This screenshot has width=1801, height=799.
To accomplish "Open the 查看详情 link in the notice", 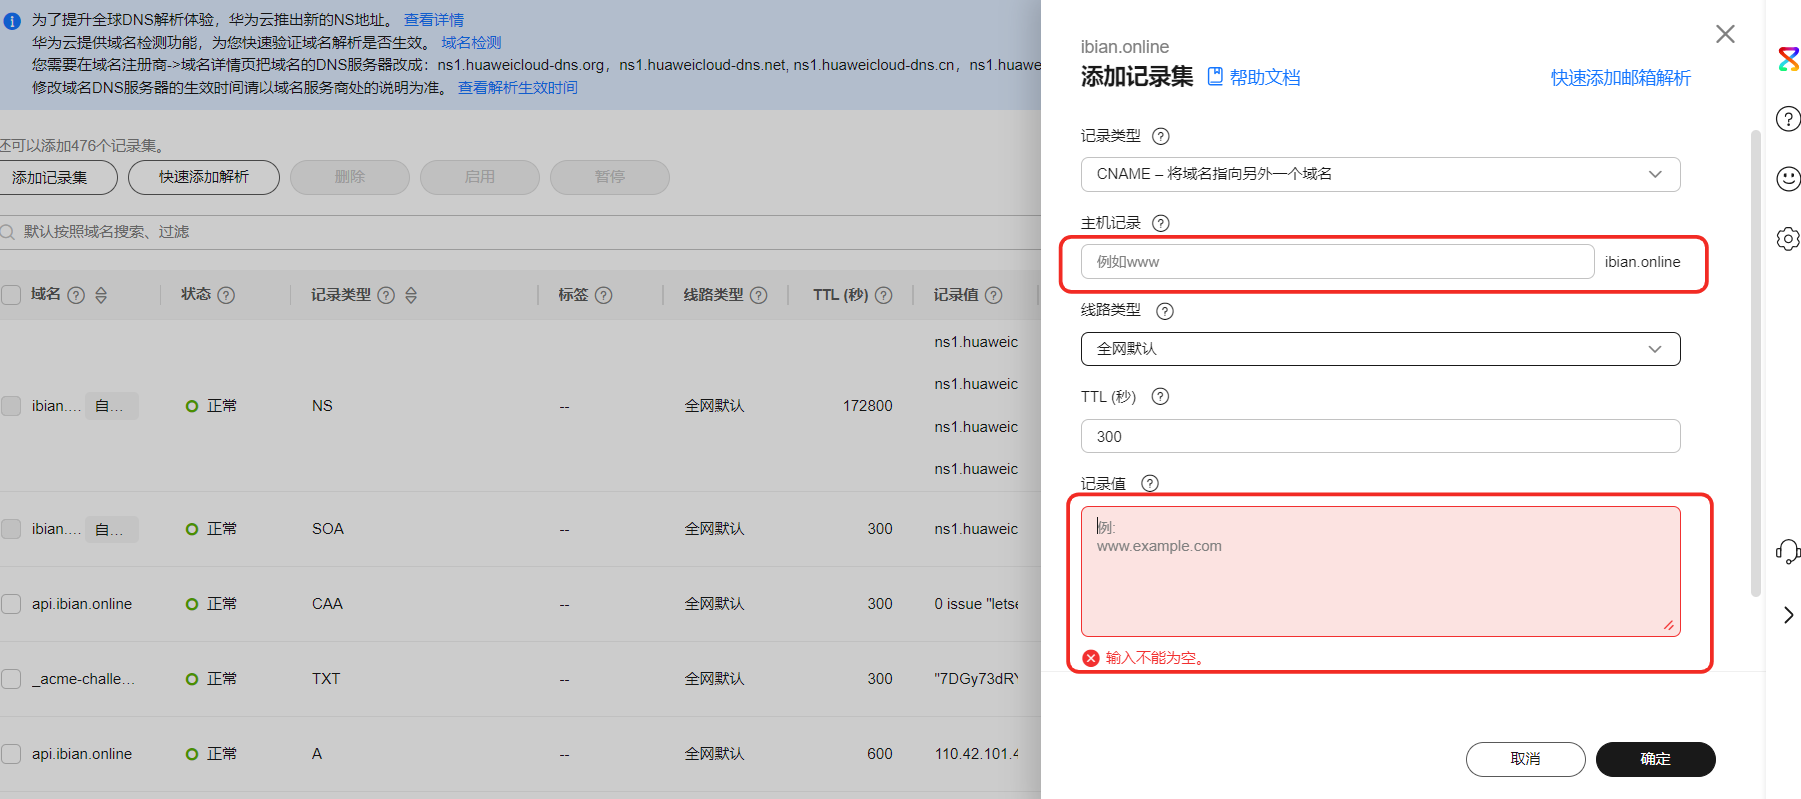I will point(433,20).
